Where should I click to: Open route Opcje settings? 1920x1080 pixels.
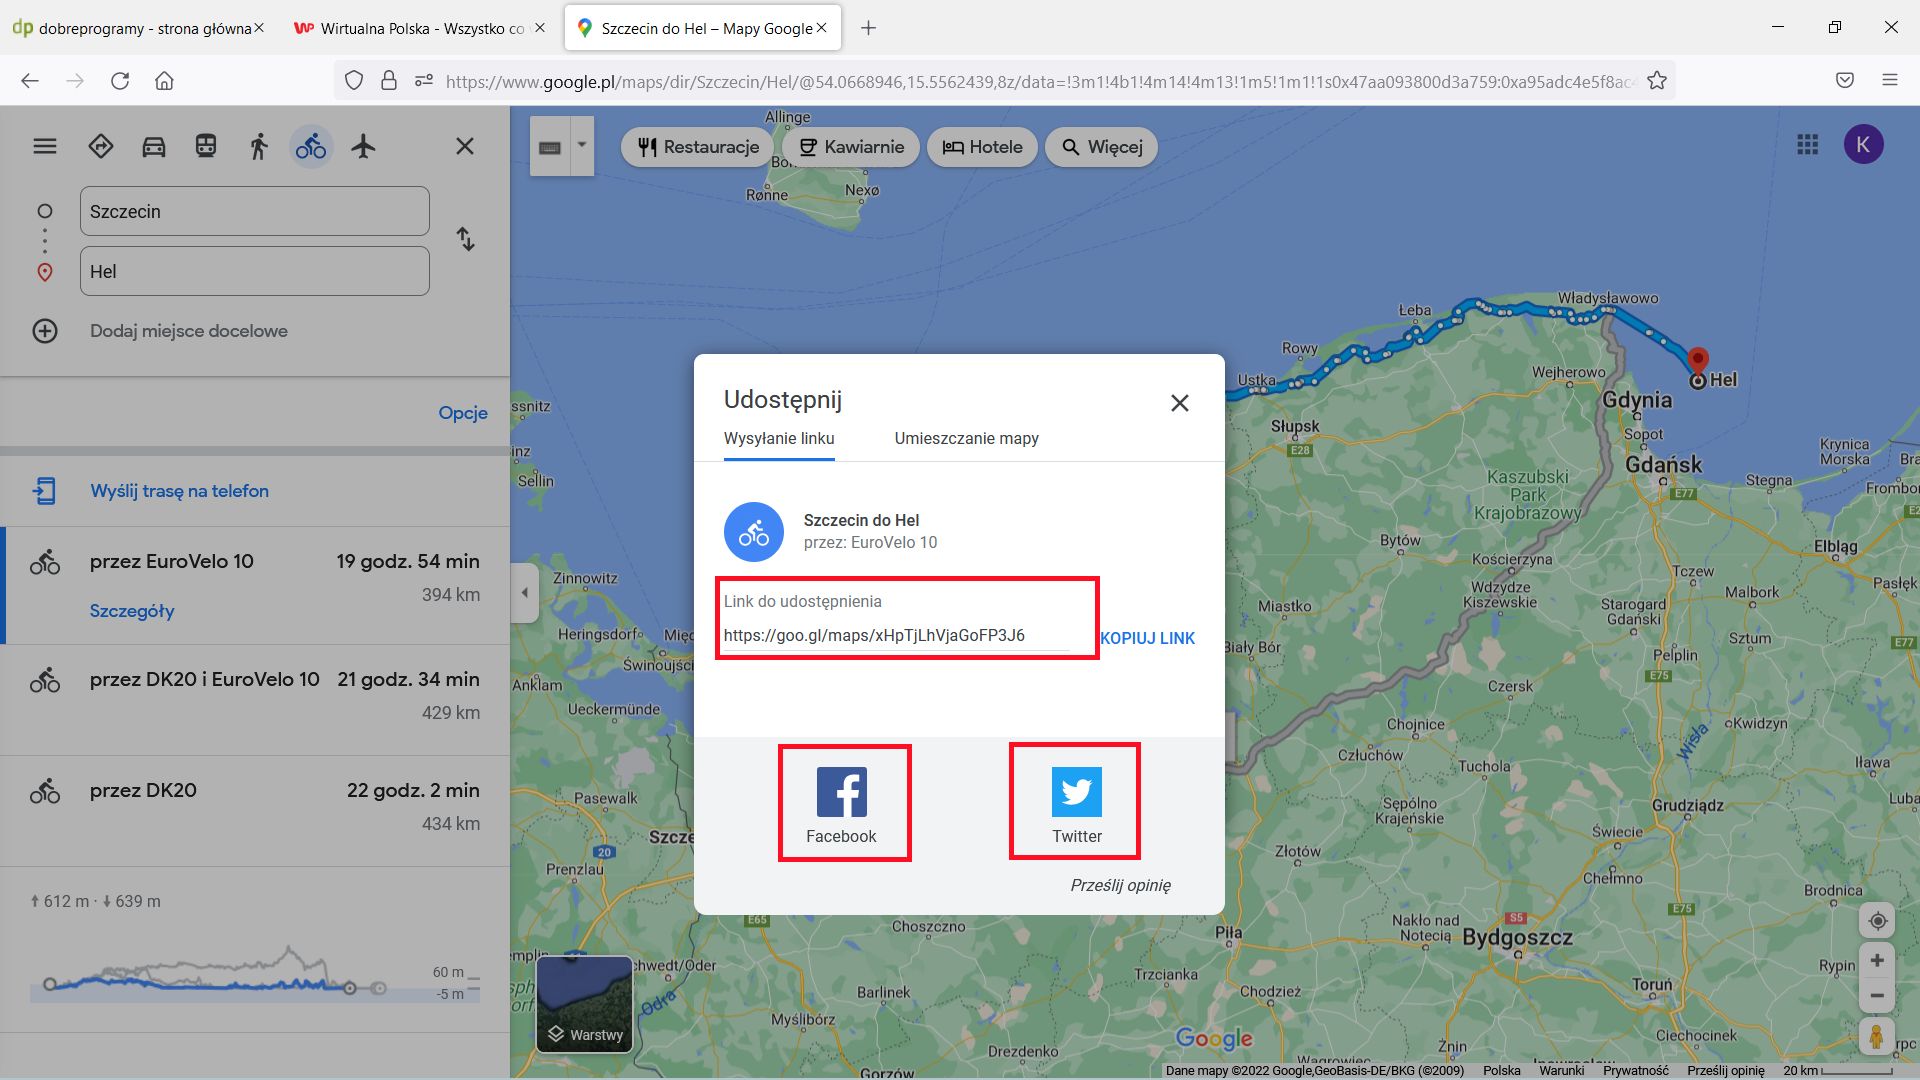coord(462,411)
